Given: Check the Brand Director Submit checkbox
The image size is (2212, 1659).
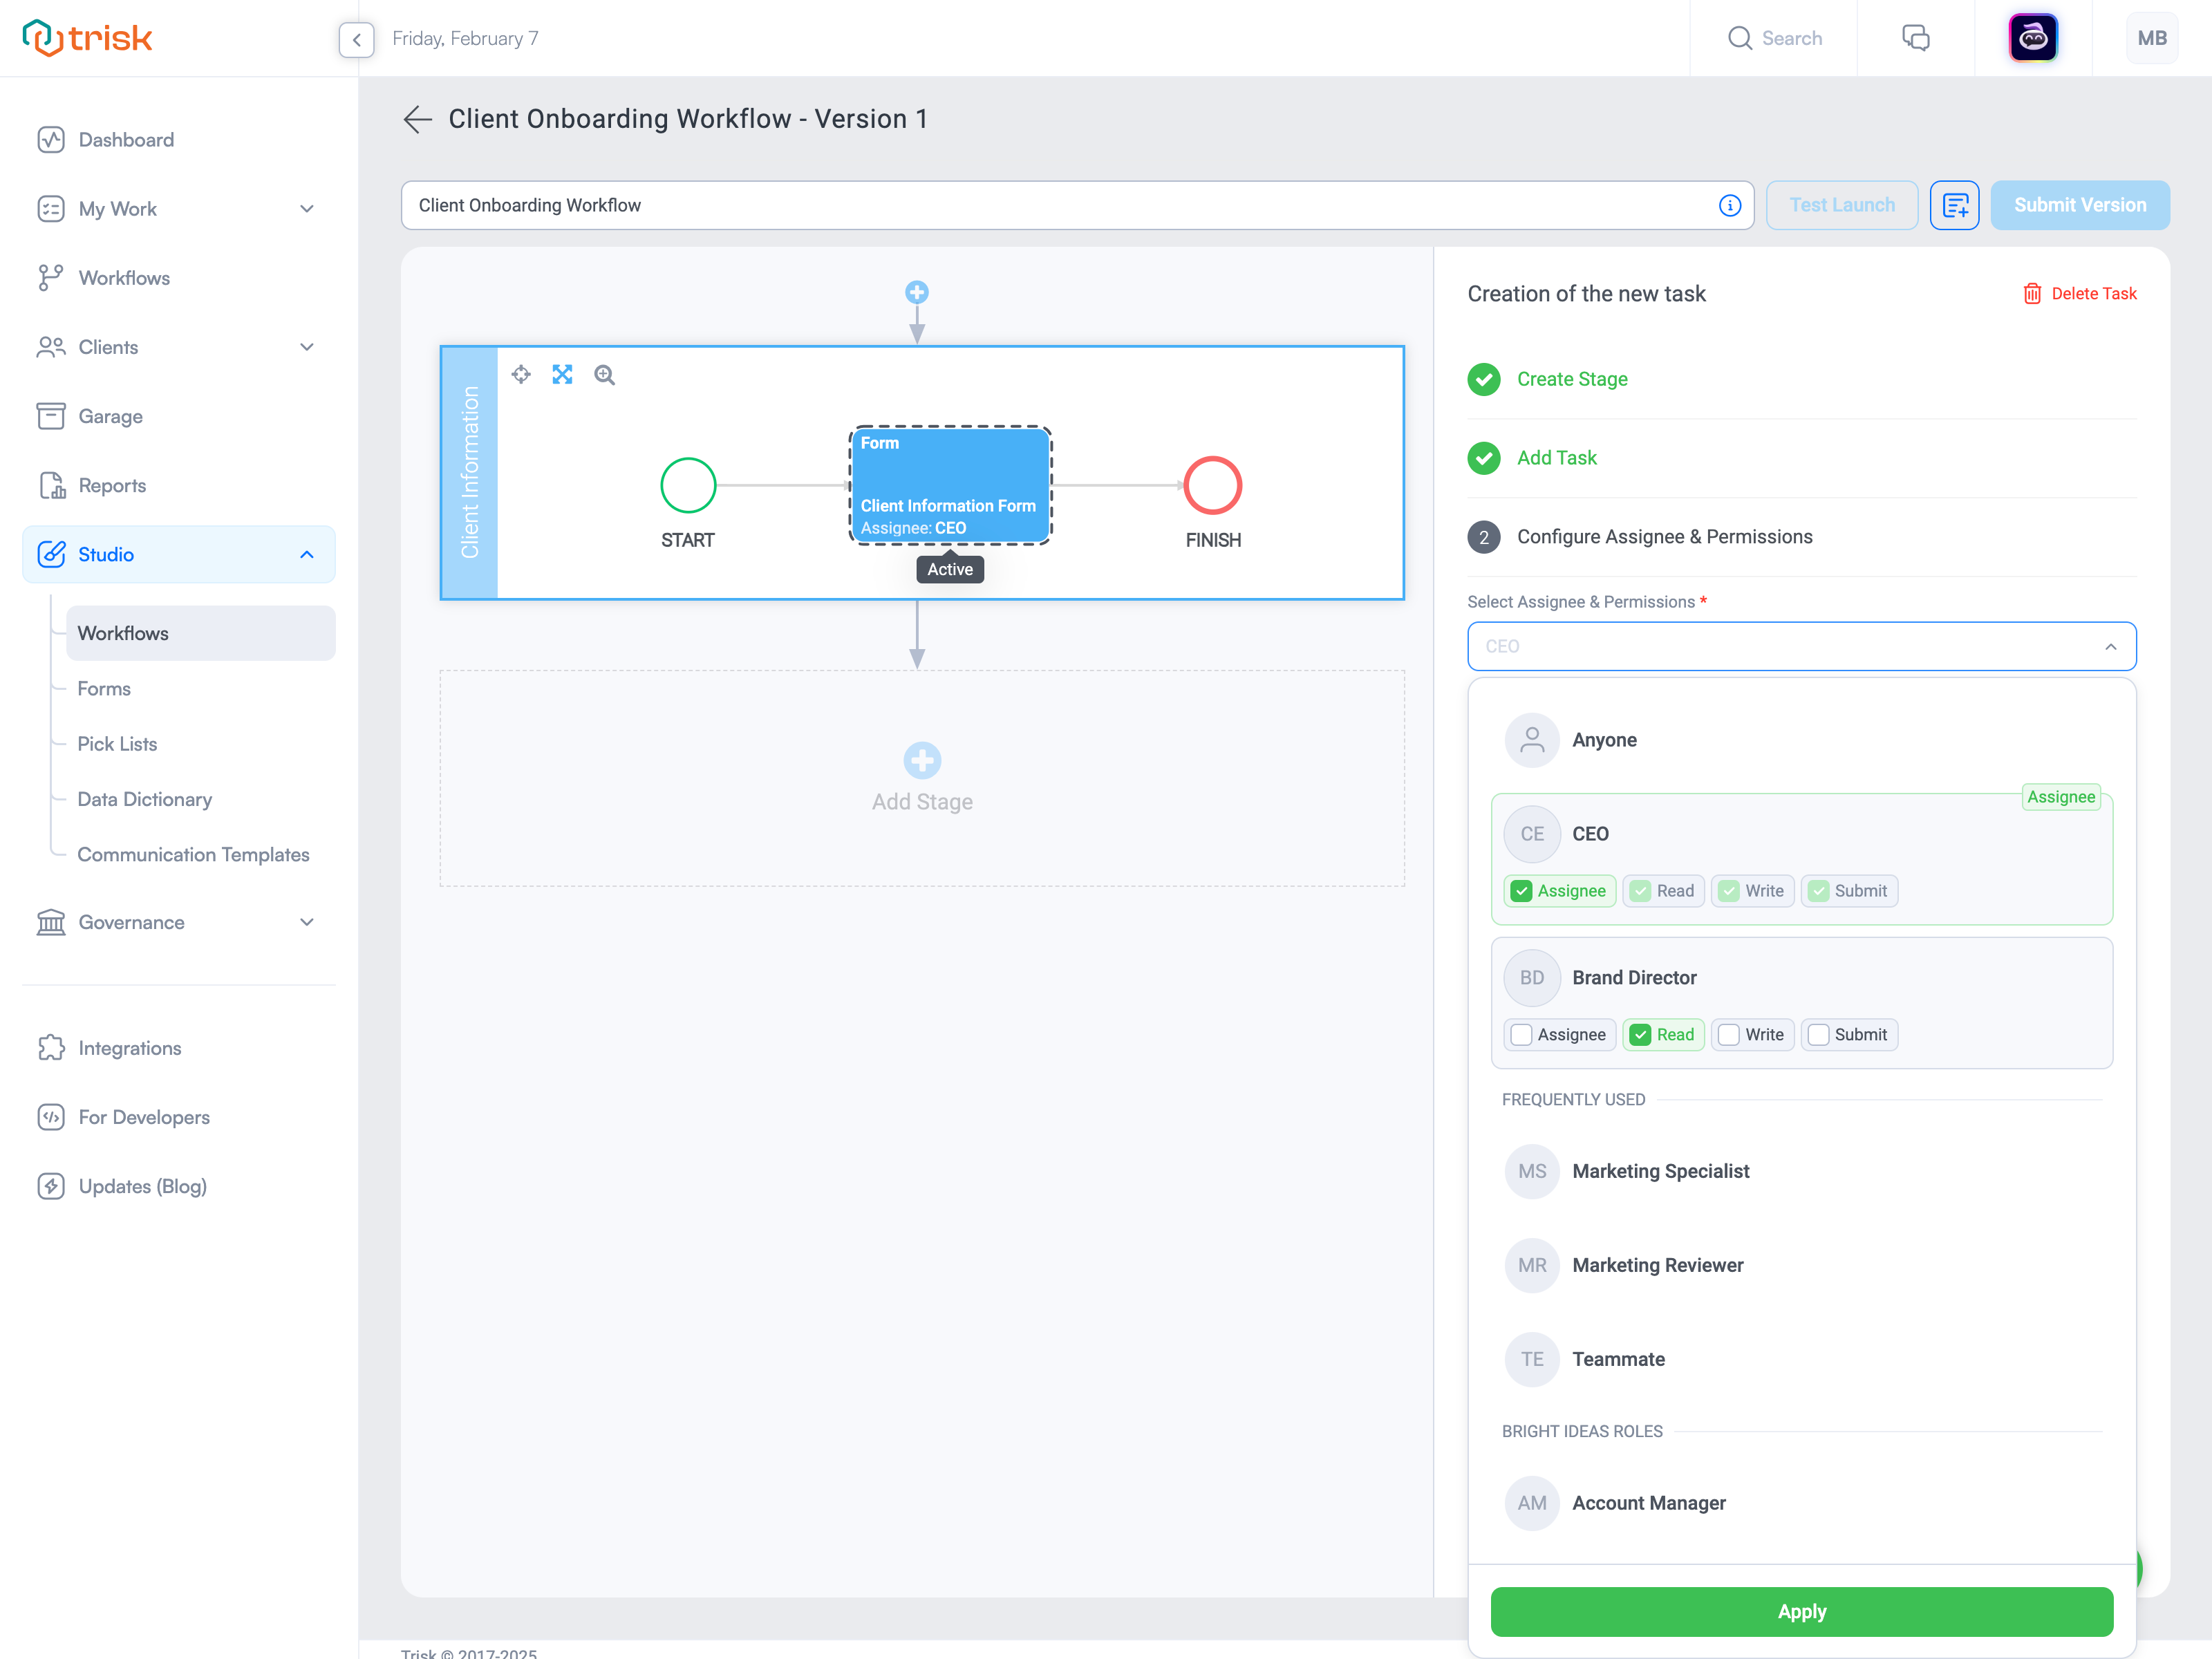Looking at the screenshot, I should tap(1818, 1035).
